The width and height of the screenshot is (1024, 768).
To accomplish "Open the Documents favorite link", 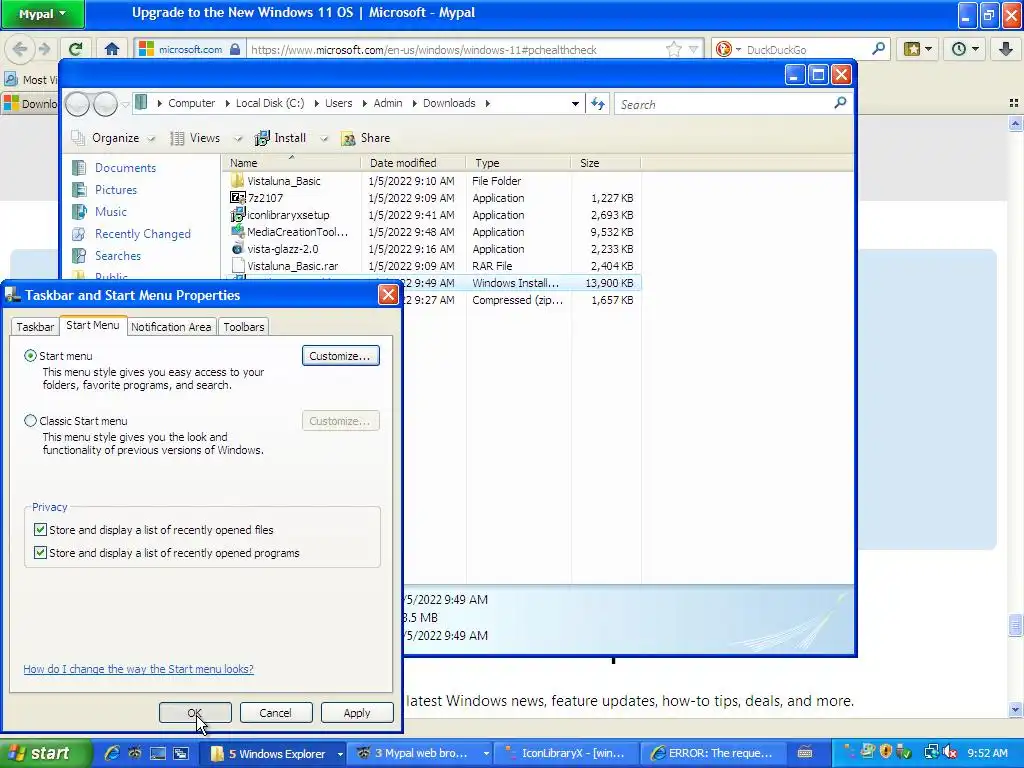I will click(x=125, y=168).
